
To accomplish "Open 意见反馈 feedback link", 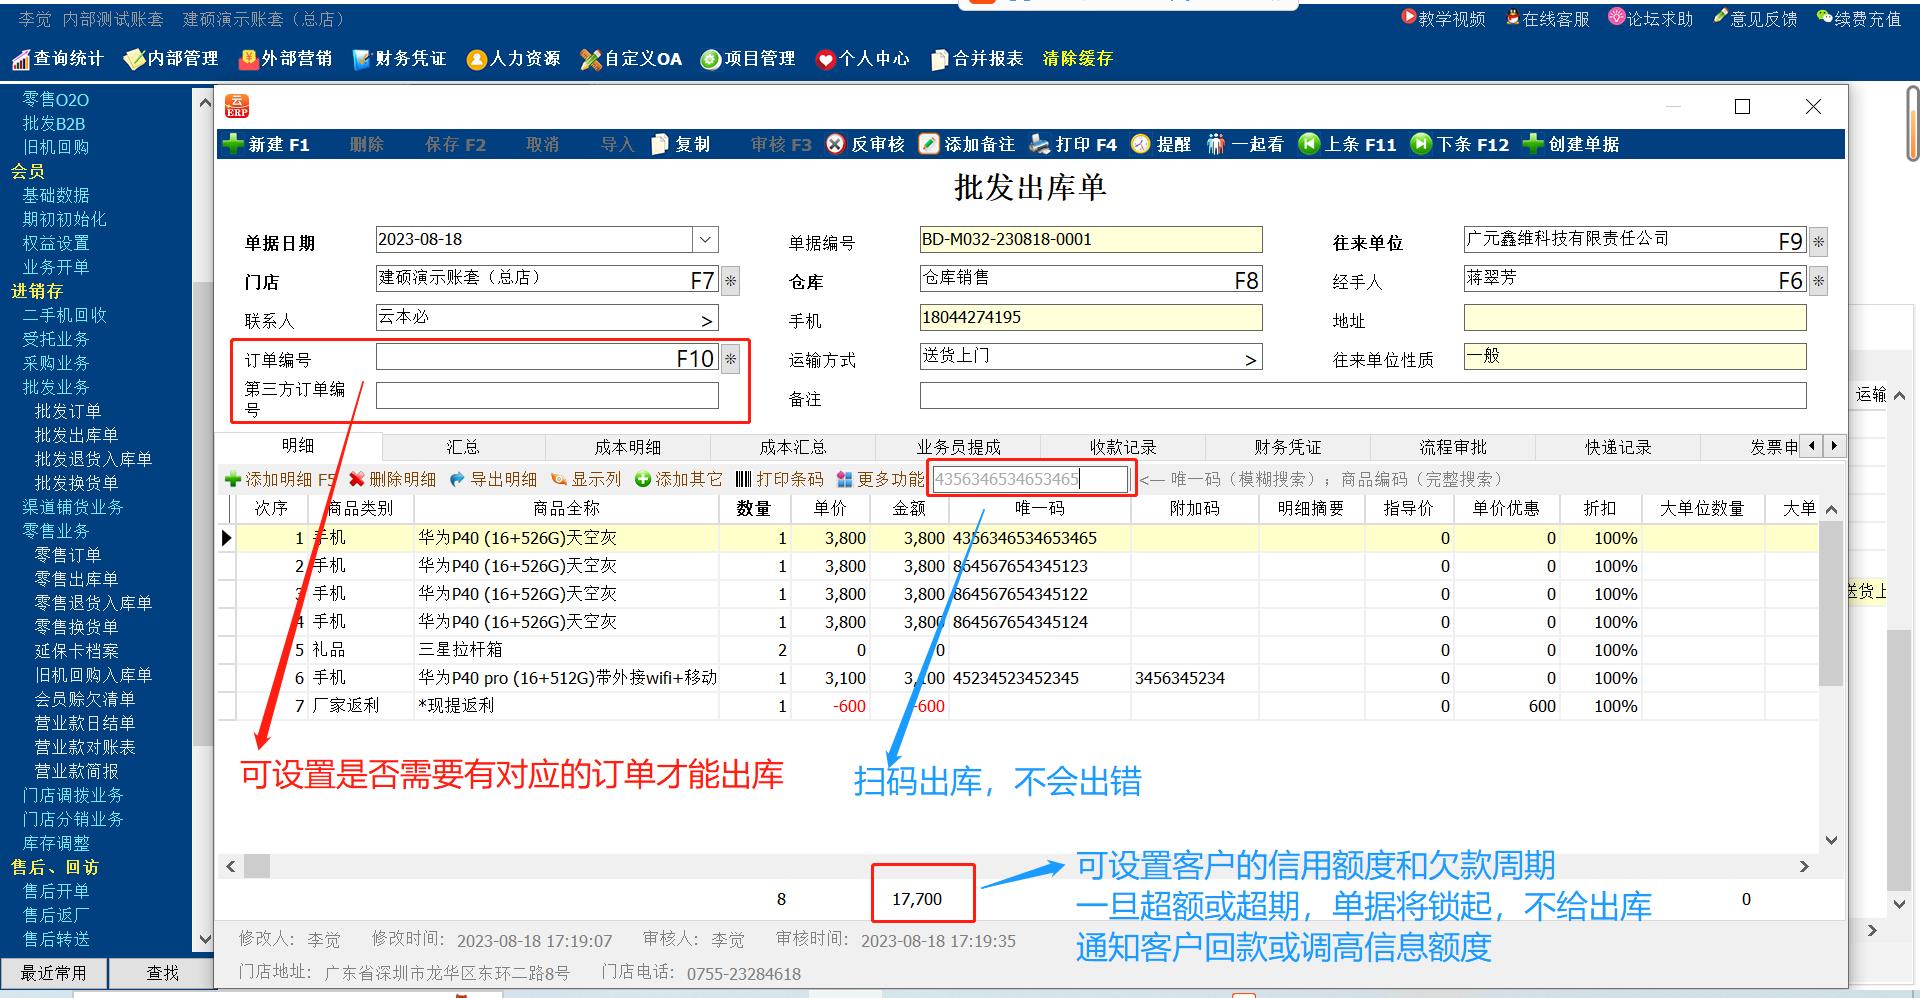I will click(1755, 18).
